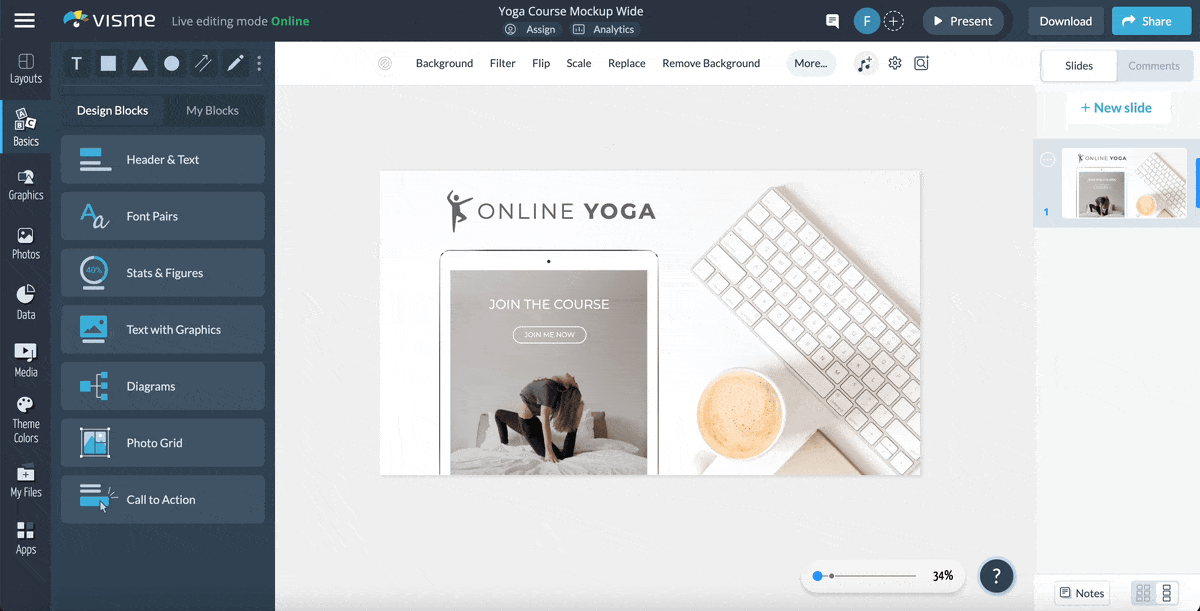
Task: Open the shape tools overflow menu
Action: [x=258, y=63]
